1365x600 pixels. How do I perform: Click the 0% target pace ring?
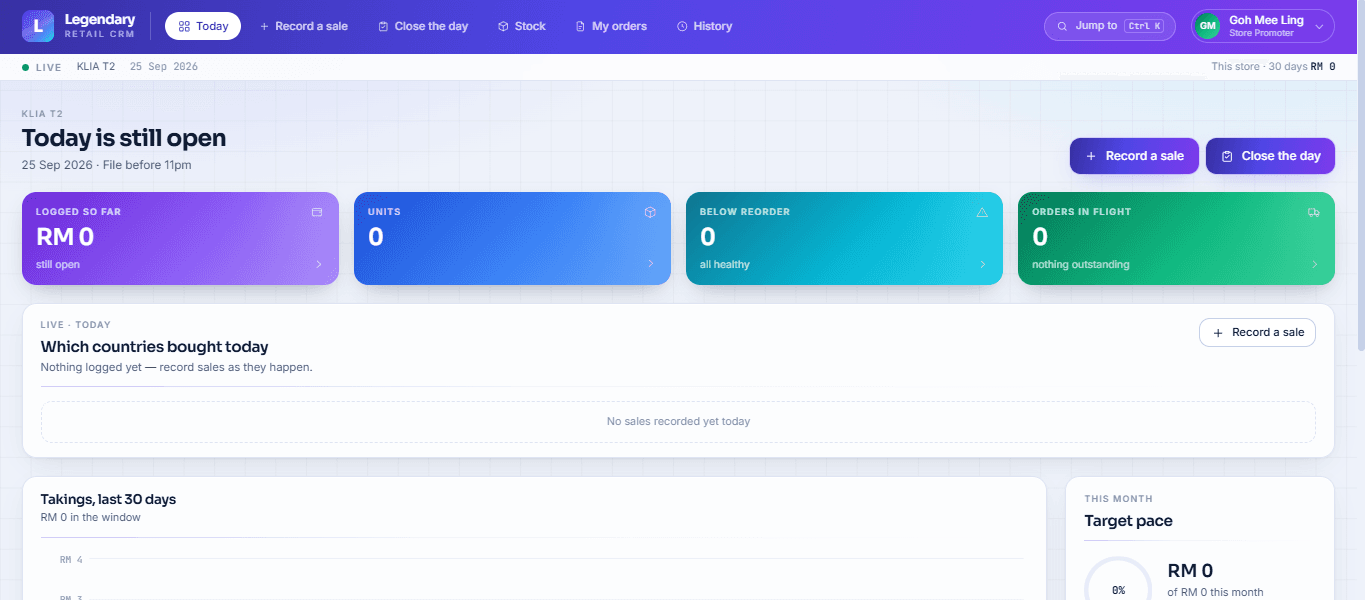click(x=1118, y=588)
